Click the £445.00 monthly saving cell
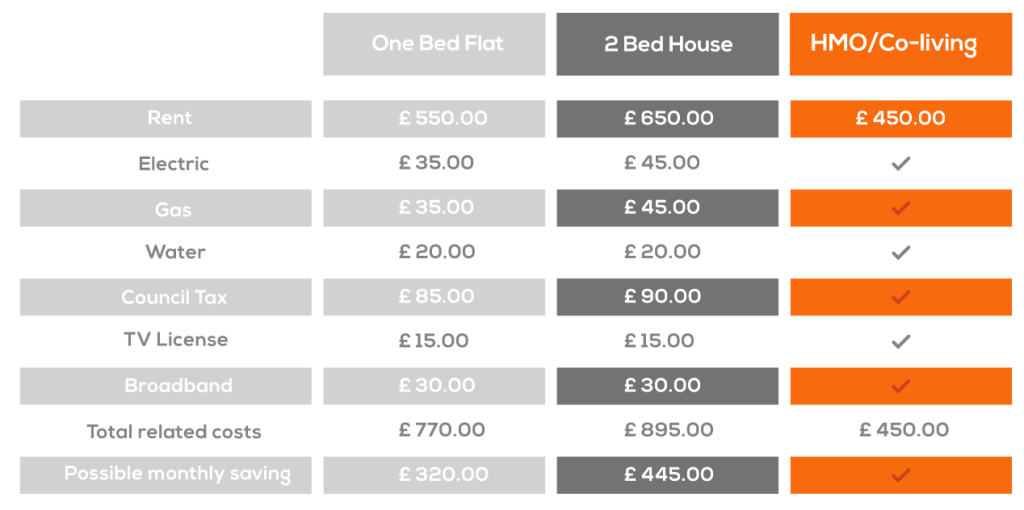This screenshot has width=1024, height=510. 668,475
